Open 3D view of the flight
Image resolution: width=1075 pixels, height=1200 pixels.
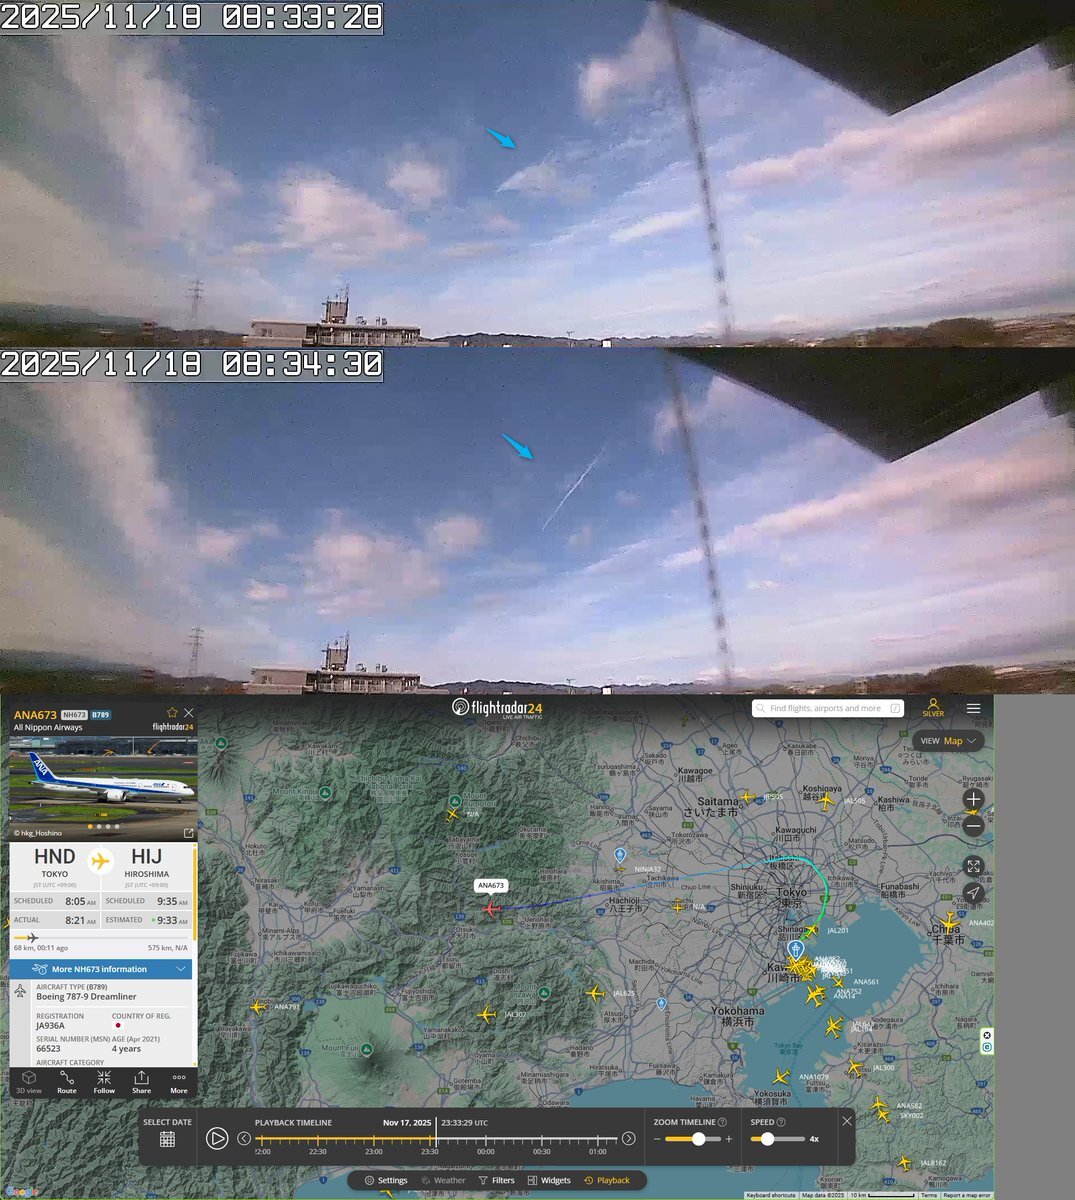(x=28, y=1082)
